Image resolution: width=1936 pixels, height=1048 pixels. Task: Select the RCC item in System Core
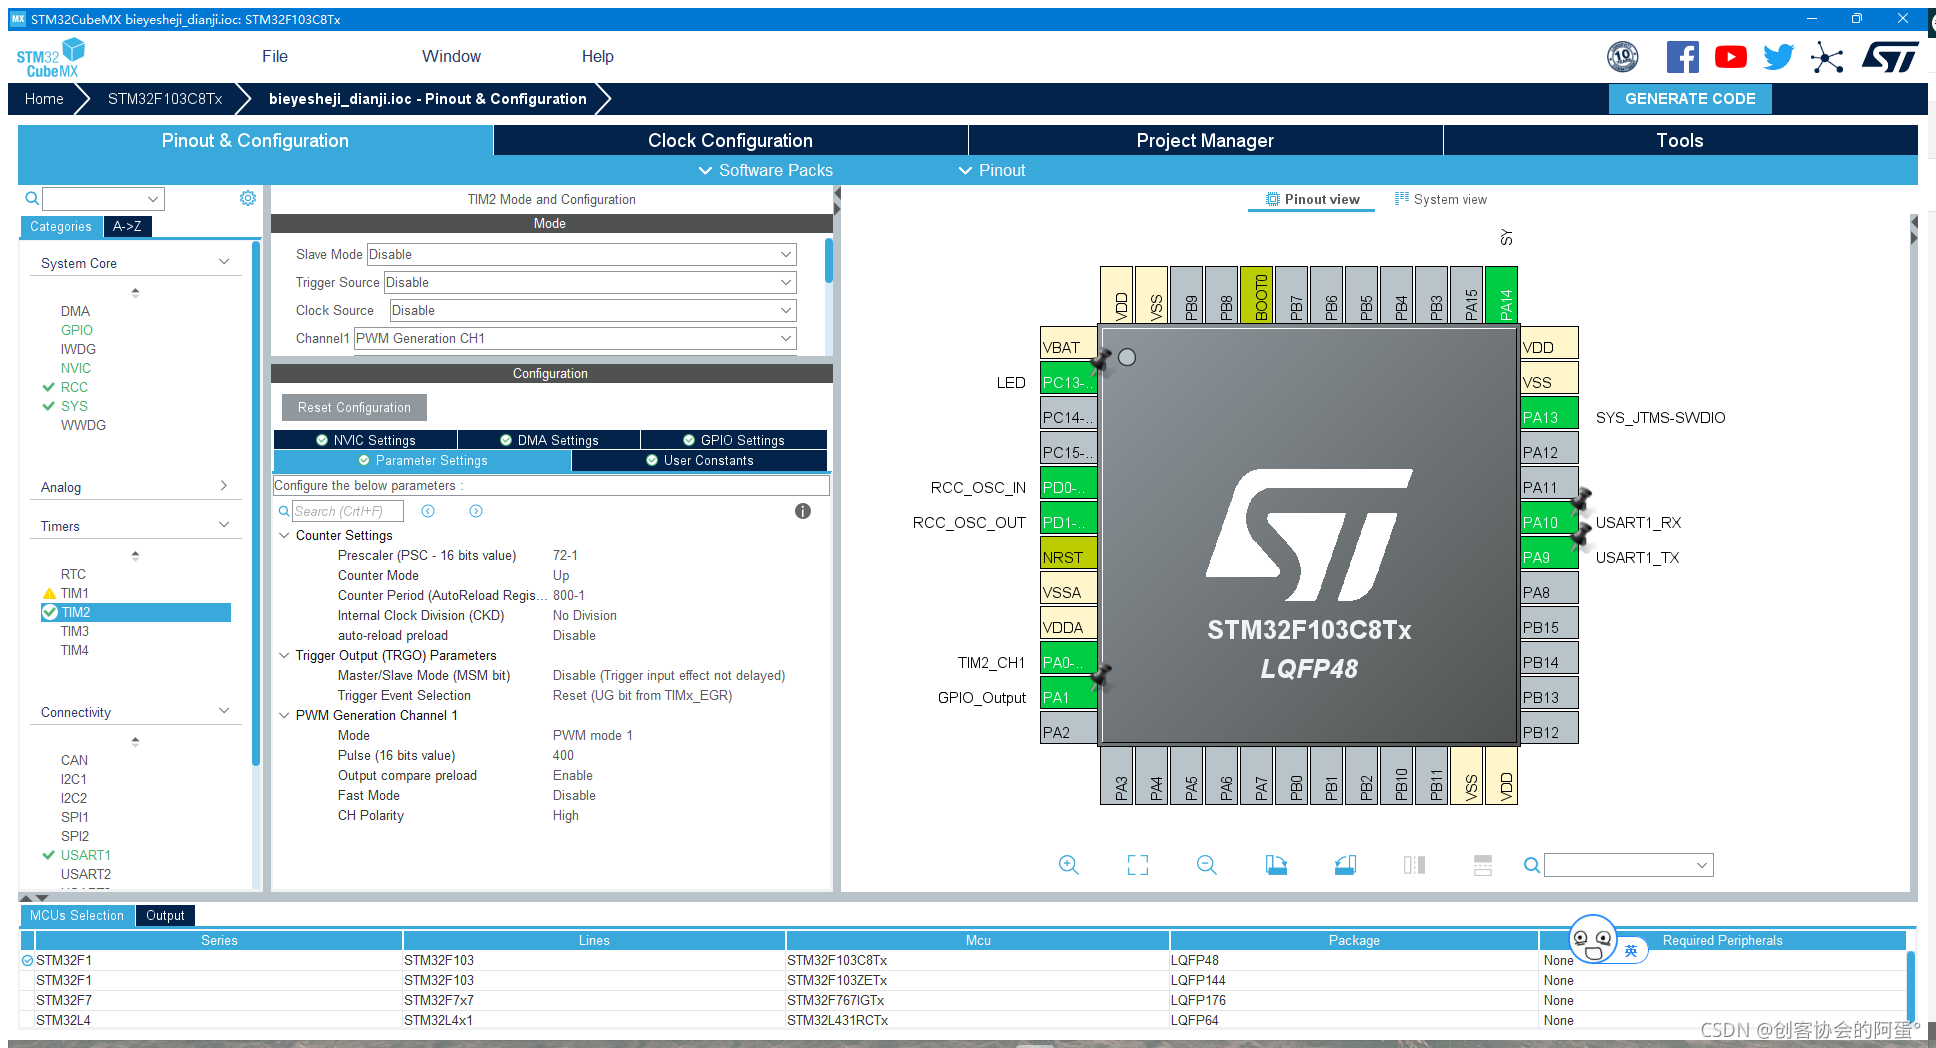coord(74,387)
